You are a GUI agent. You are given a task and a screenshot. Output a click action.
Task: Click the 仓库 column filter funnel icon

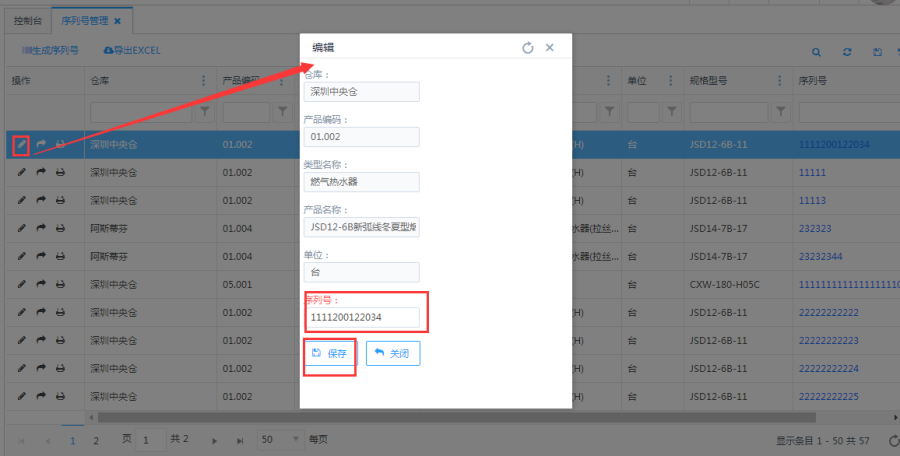pyautogui.click(x=204, y=112)
